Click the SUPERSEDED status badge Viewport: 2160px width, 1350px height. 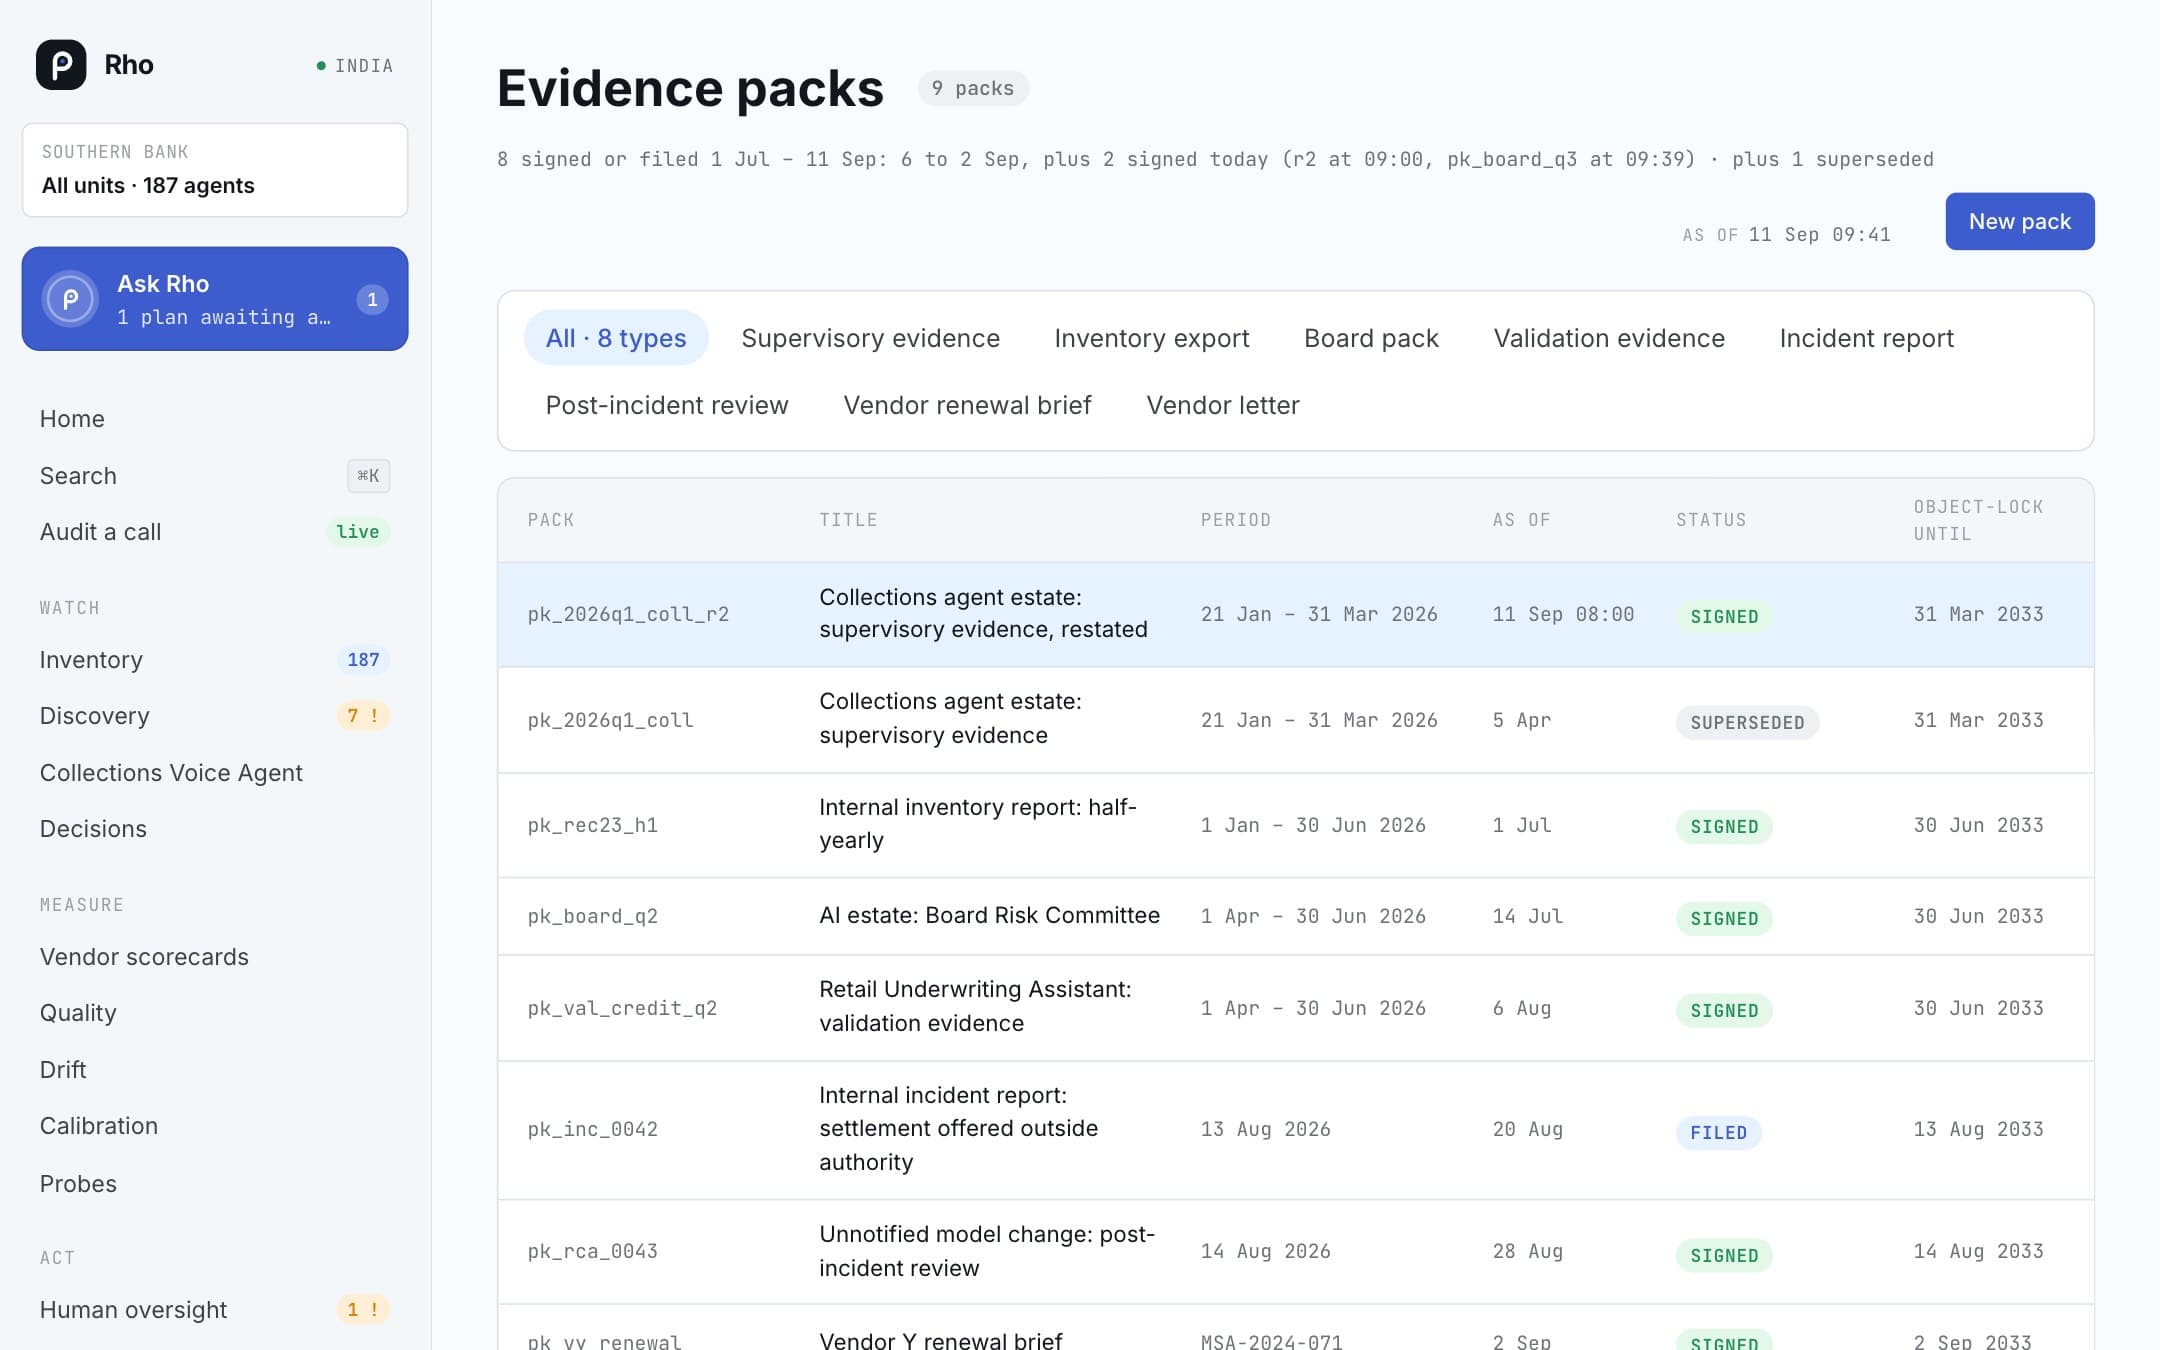tap(1747, 722)
